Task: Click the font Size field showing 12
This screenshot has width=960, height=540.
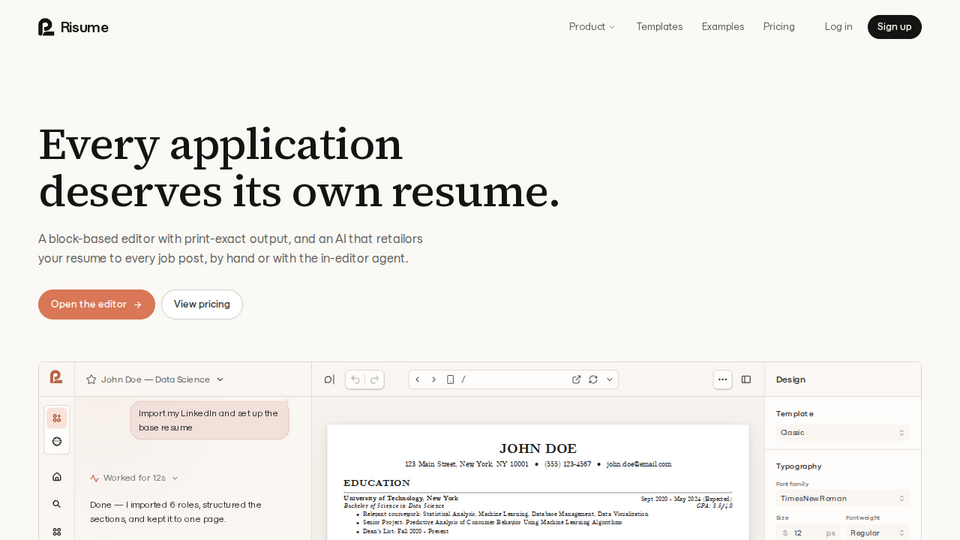Action: (x=808, y=533)
